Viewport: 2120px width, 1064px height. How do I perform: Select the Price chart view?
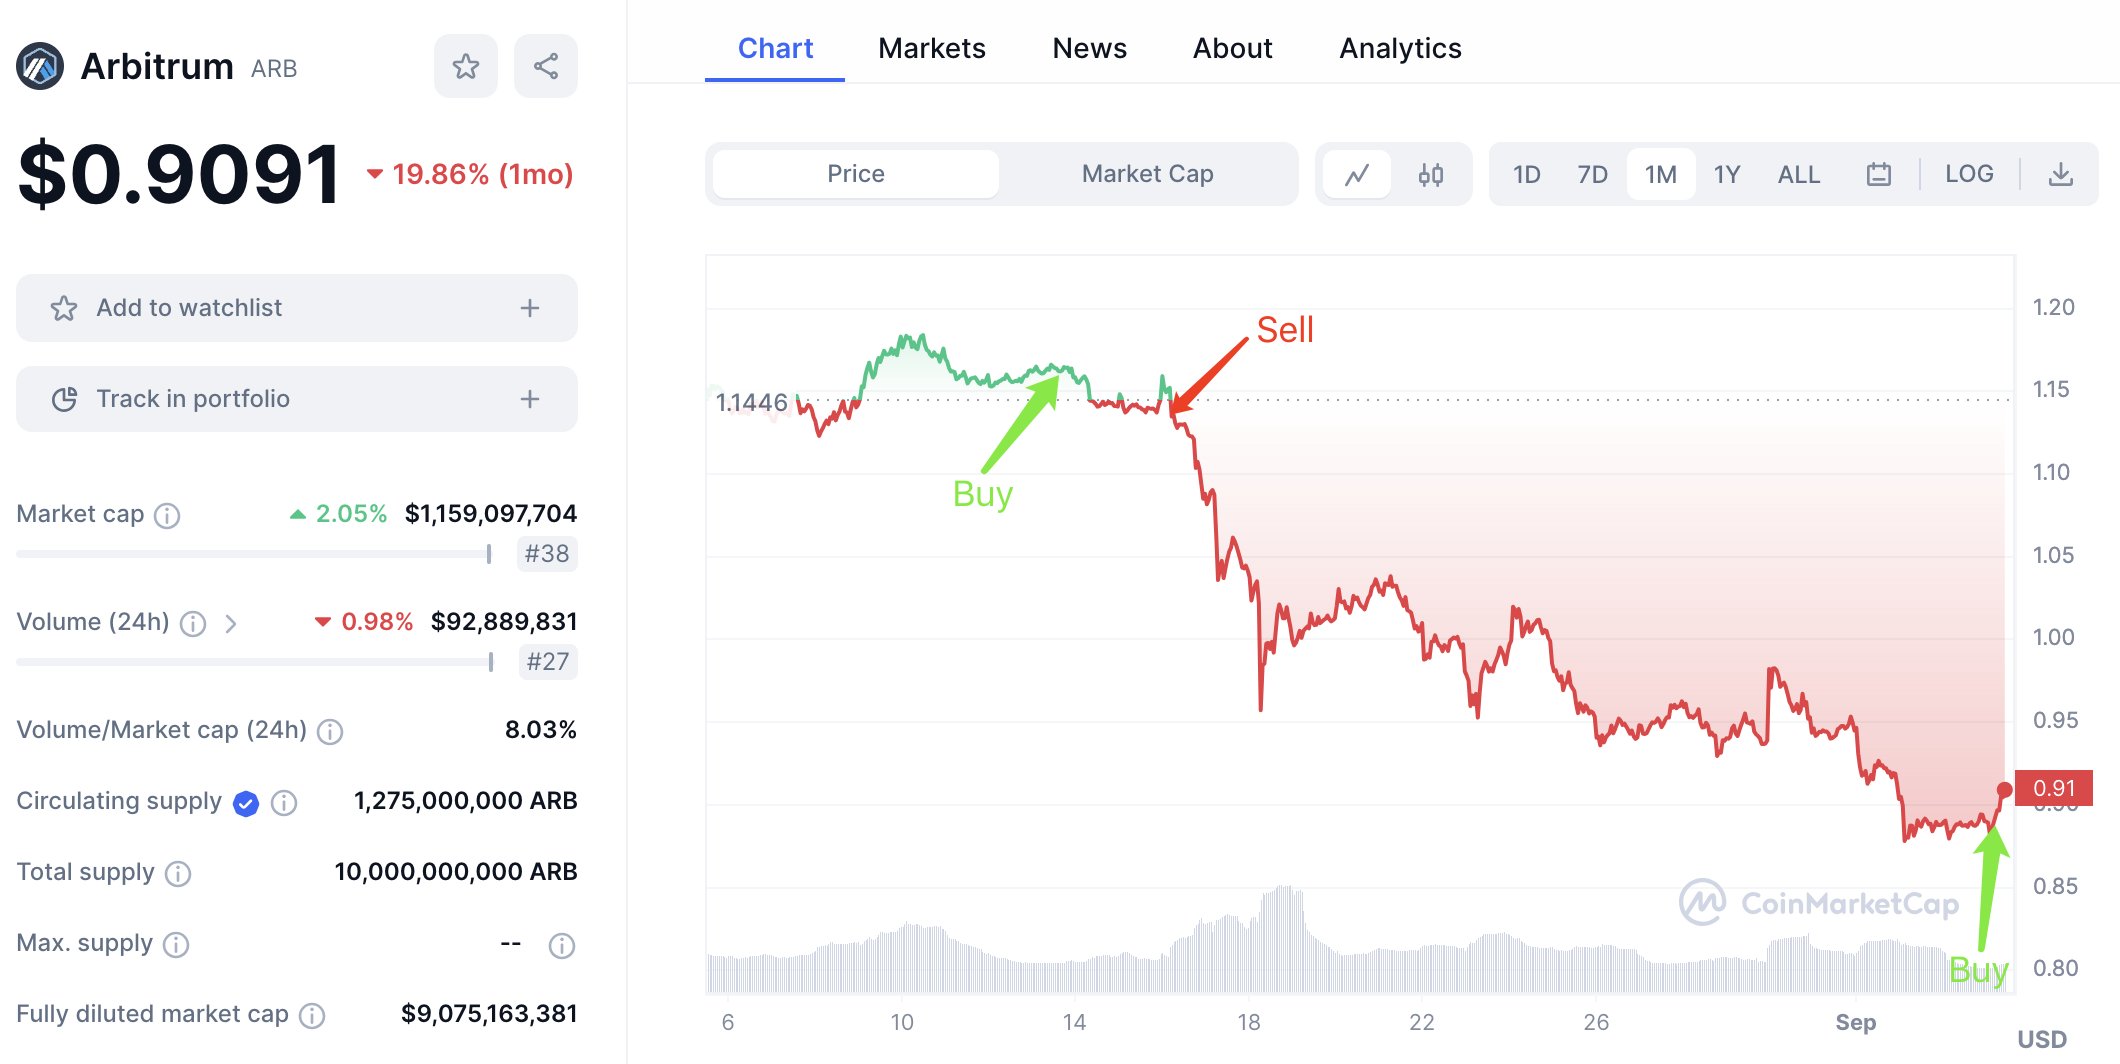coord(855,174)
